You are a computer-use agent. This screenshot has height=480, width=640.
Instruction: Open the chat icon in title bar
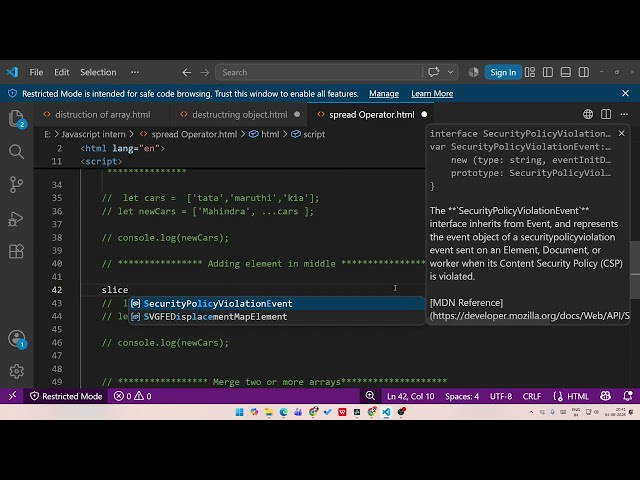[433, 72]
